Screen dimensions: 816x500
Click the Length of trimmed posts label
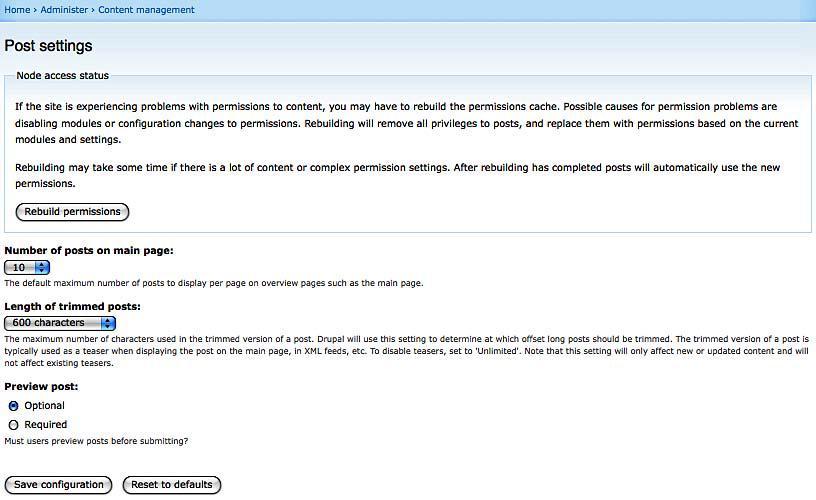pyautogui.click(x=72, y=306)
